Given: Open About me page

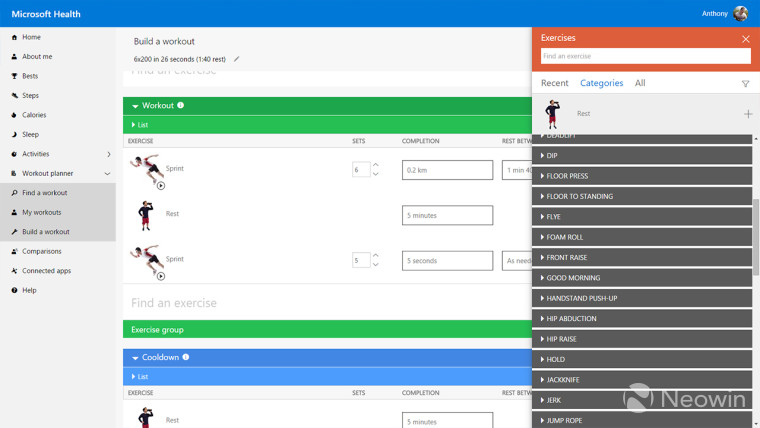Looking at the screenshot, I should click(37, 56).
